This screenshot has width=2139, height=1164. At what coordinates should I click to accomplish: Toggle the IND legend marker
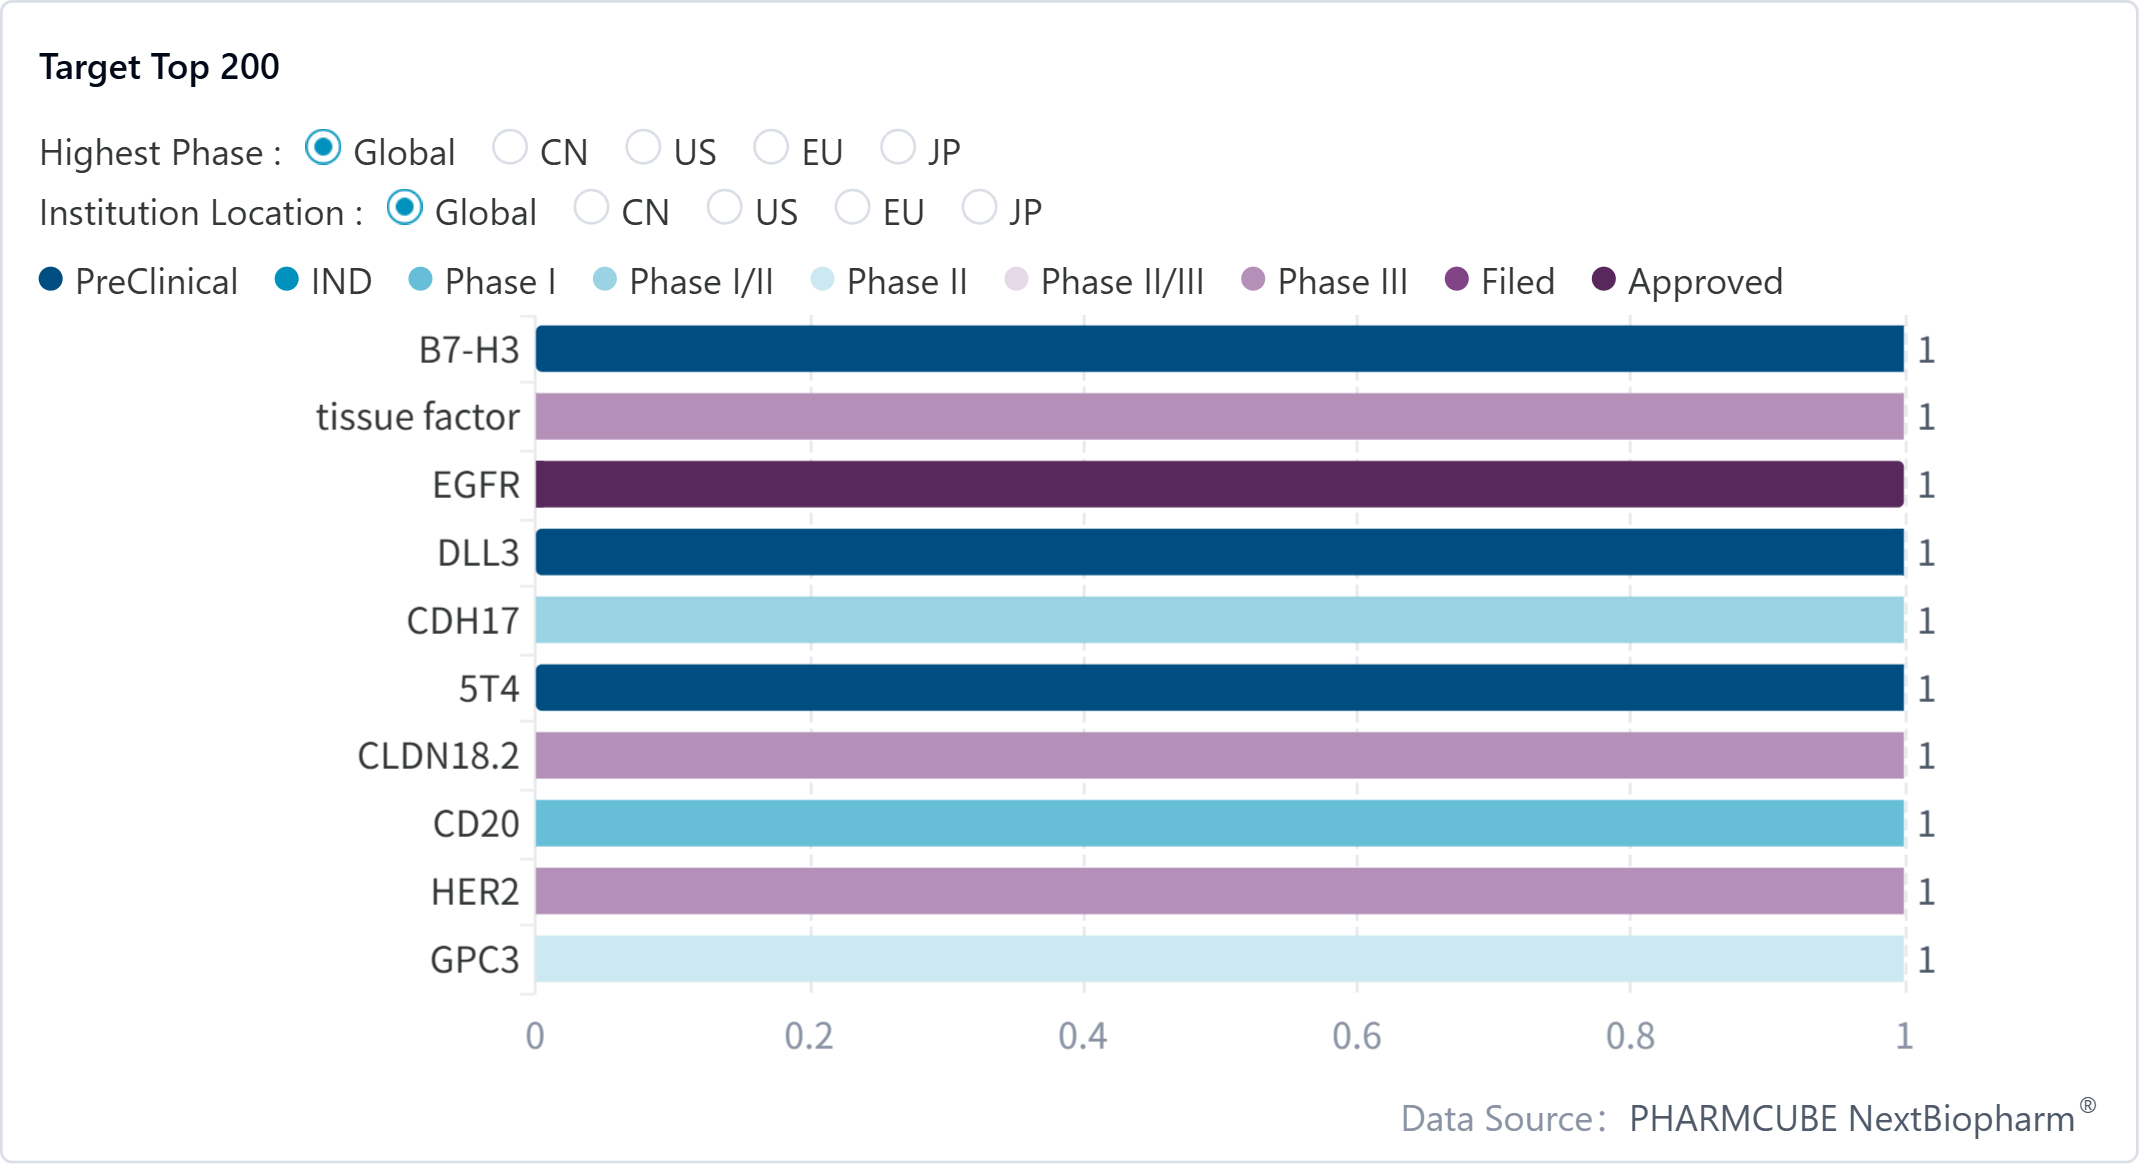coord(287,280)
